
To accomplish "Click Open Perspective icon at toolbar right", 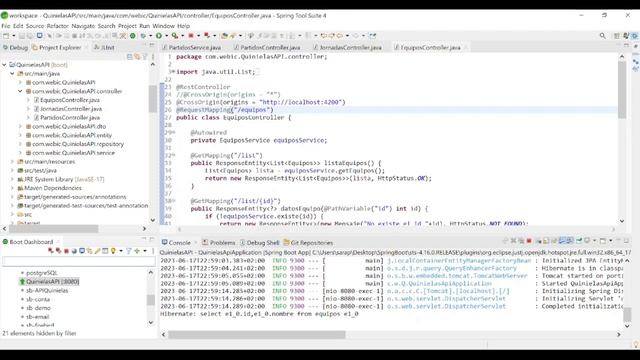I will coord(617,36).
